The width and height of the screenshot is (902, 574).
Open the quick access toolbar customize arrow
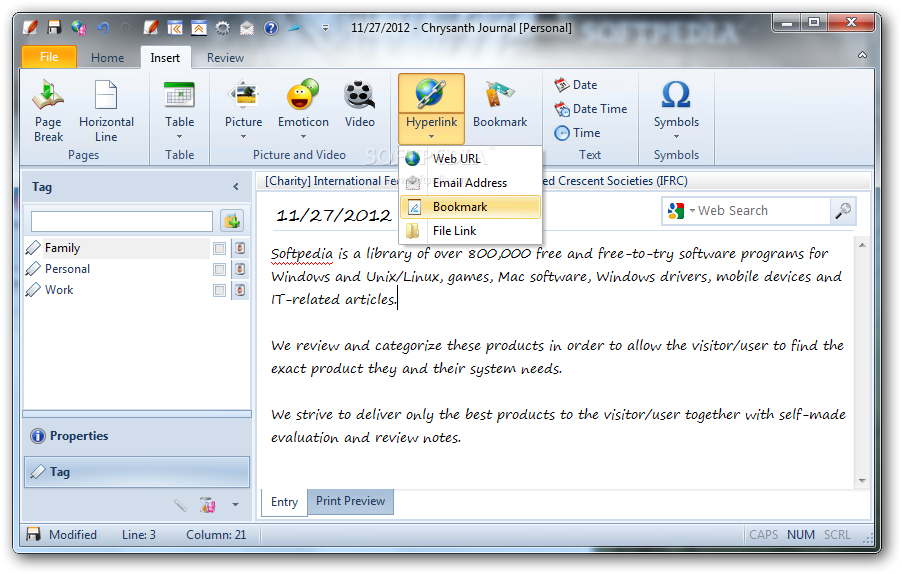click(x=325, y=27)
